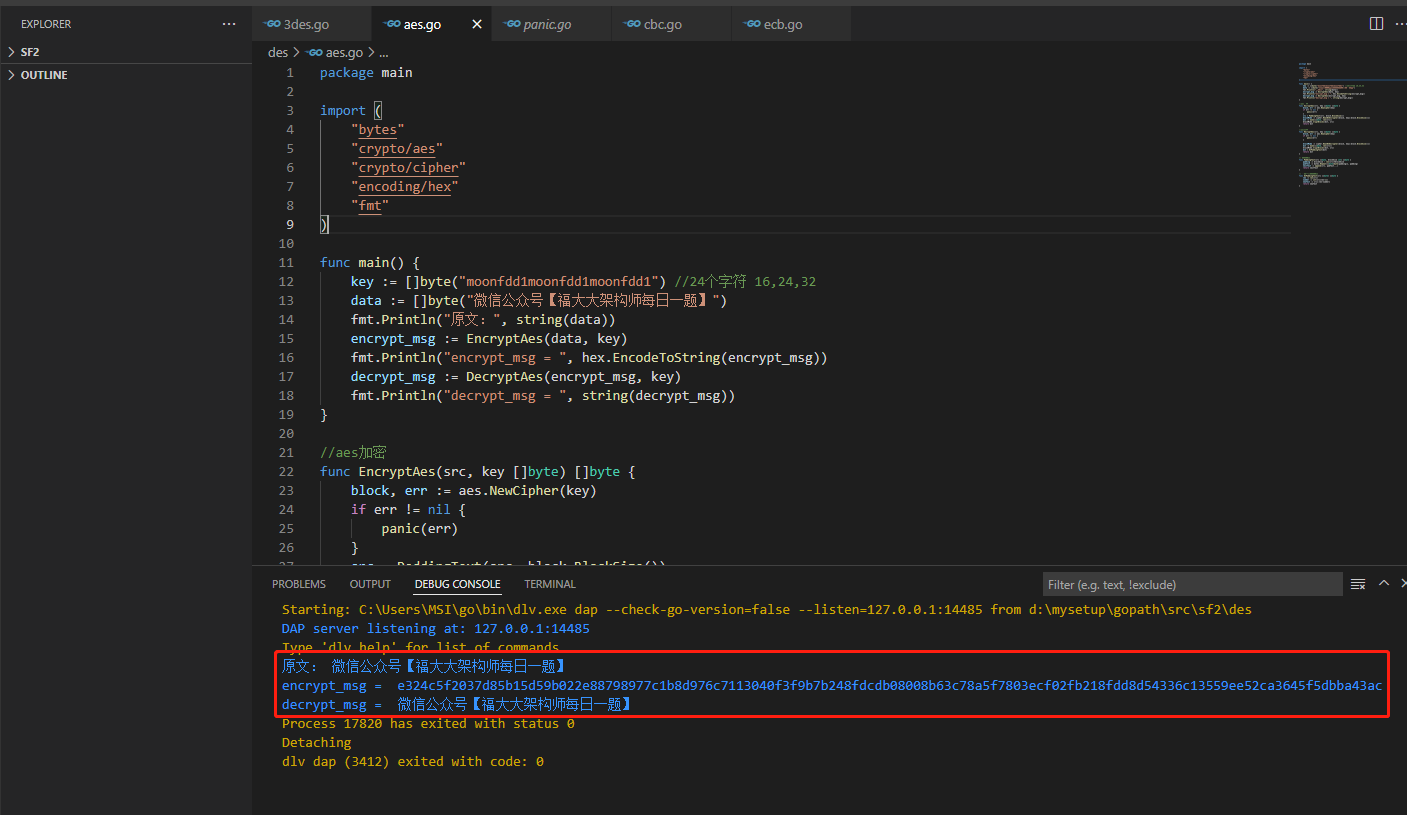Viewport: 1407px width, 815px height.
Task: Open Explorer views and more actions menu
Action: tap(229, 24)
